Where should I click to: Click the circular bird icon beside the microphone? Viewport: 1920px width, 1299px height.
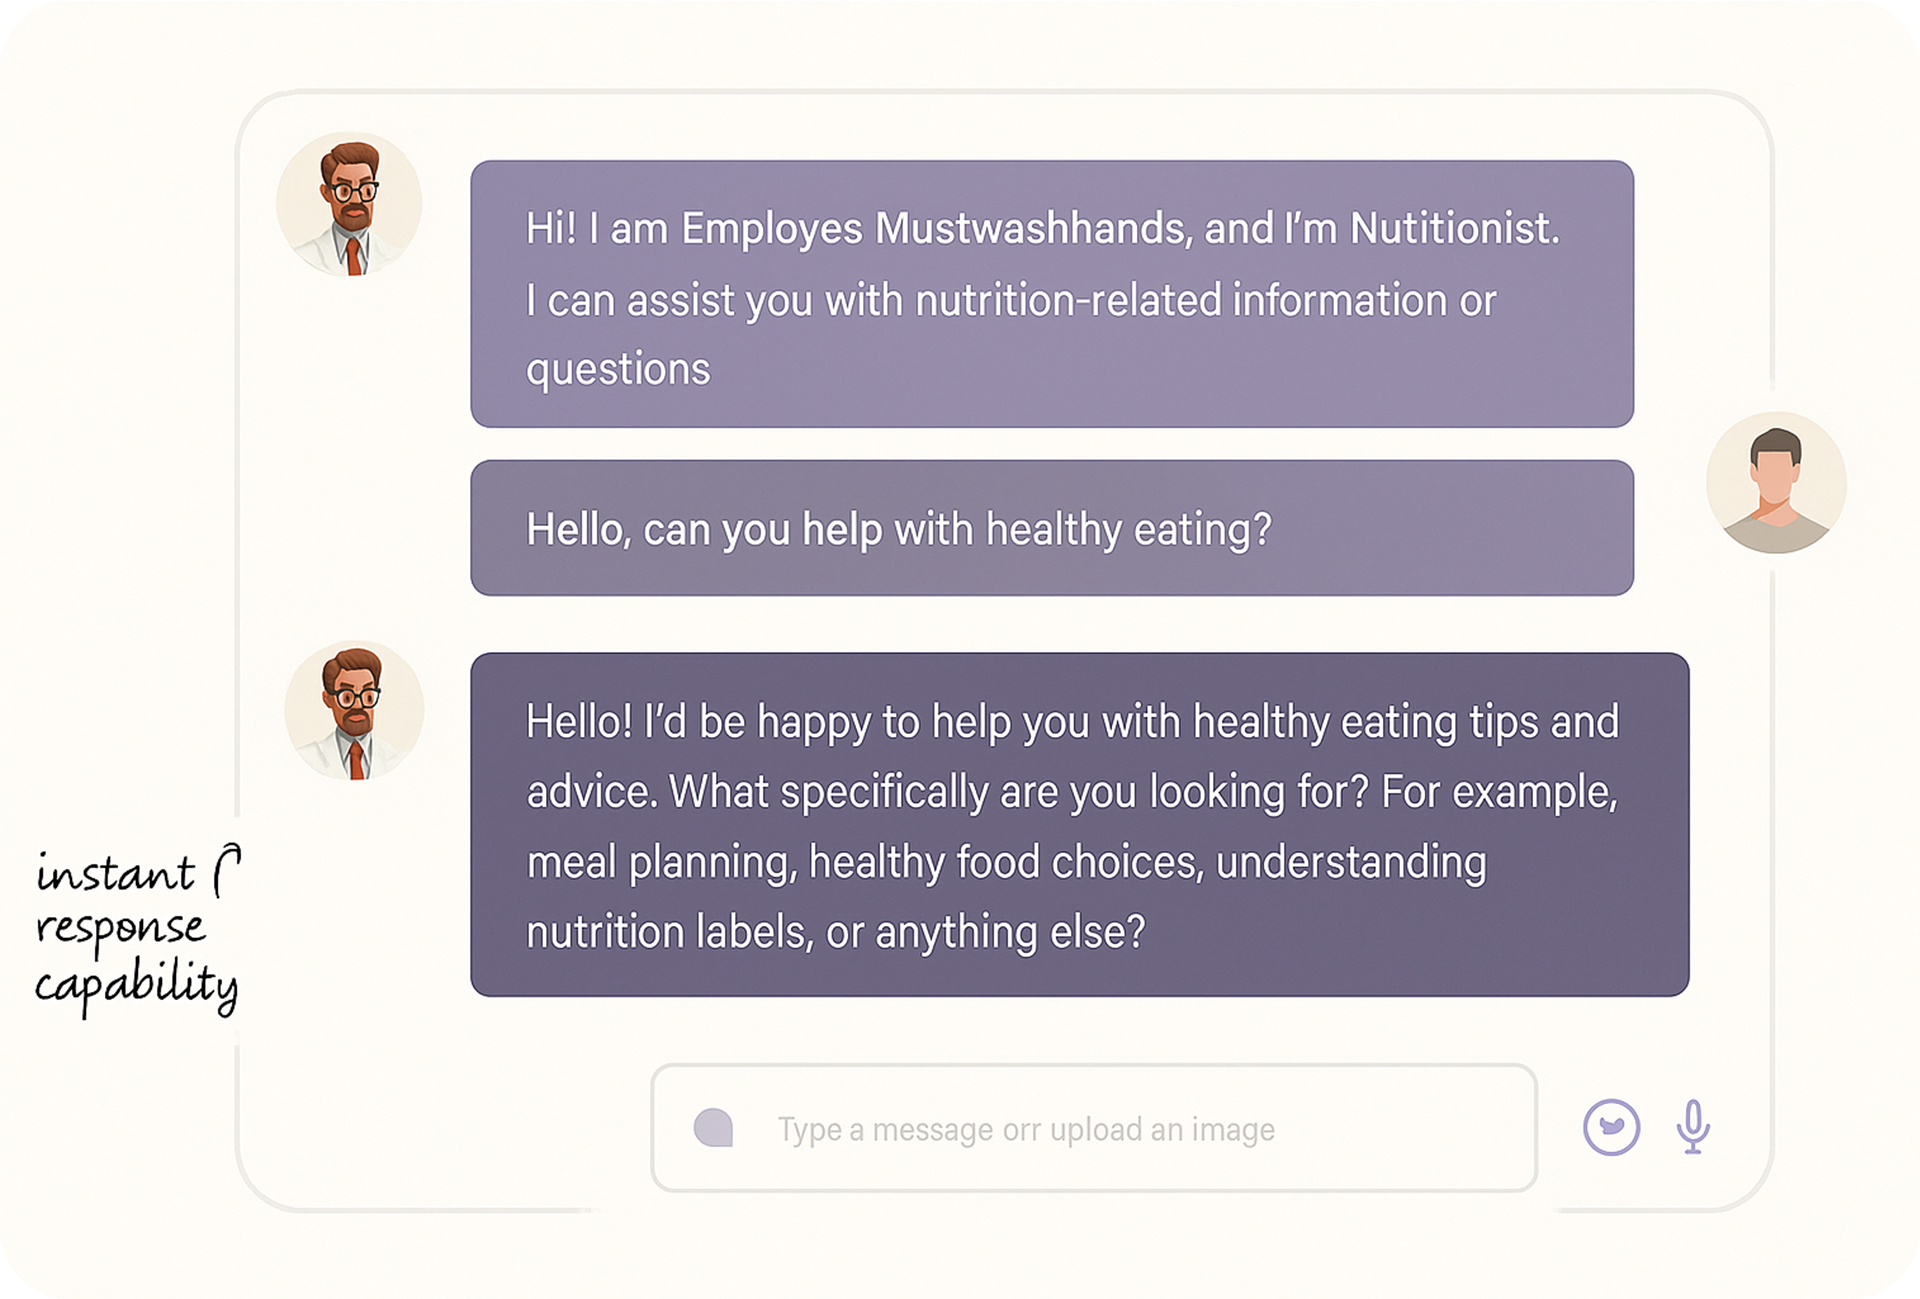(1611, 1128)
